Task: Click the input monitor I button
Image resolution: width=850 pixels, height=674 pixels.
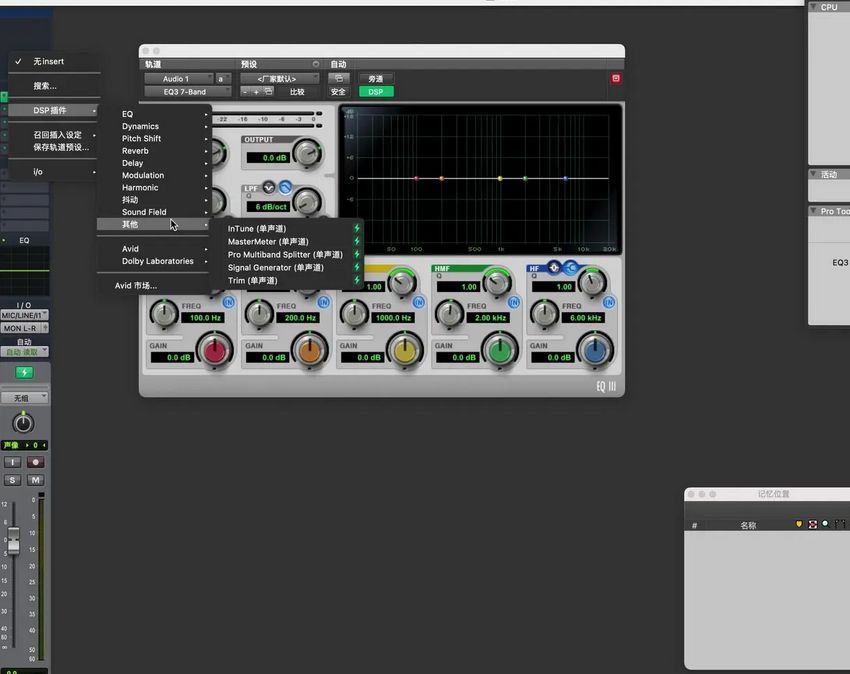Action: (x=12, y=462)
